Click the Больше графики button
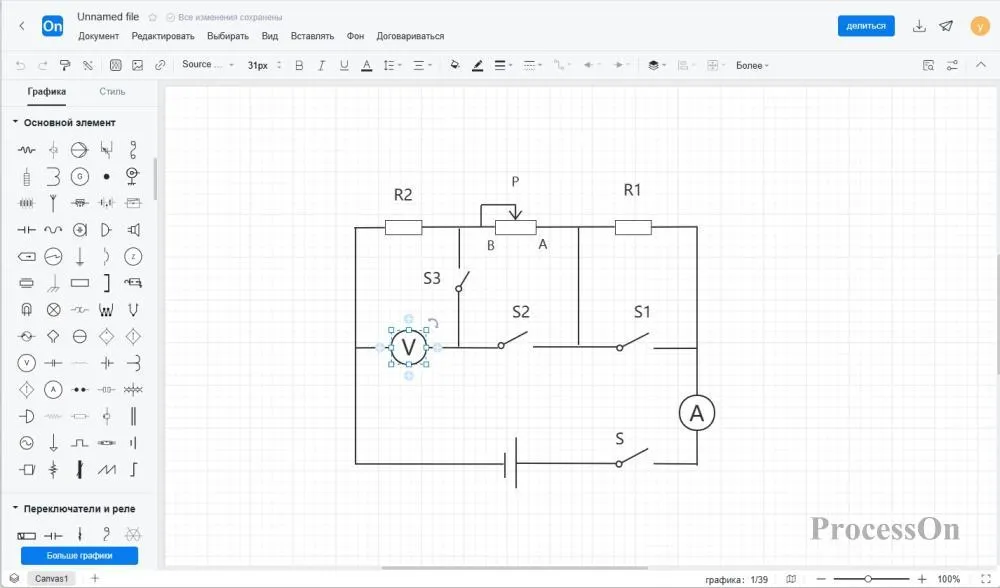The image size is (1000, 588). click(79, 555)
